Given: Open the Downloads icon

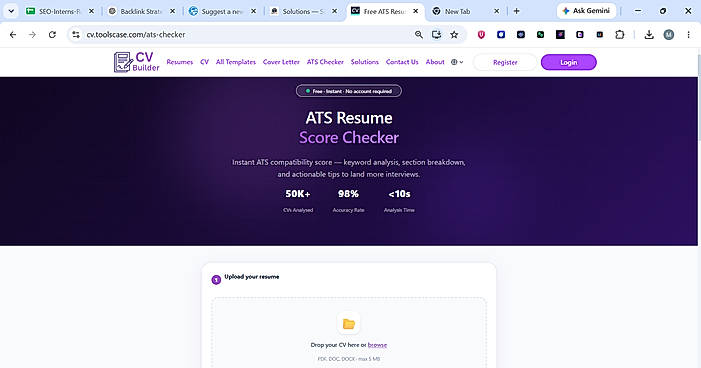Looking at the screenshot, I should tap(649, 34).
